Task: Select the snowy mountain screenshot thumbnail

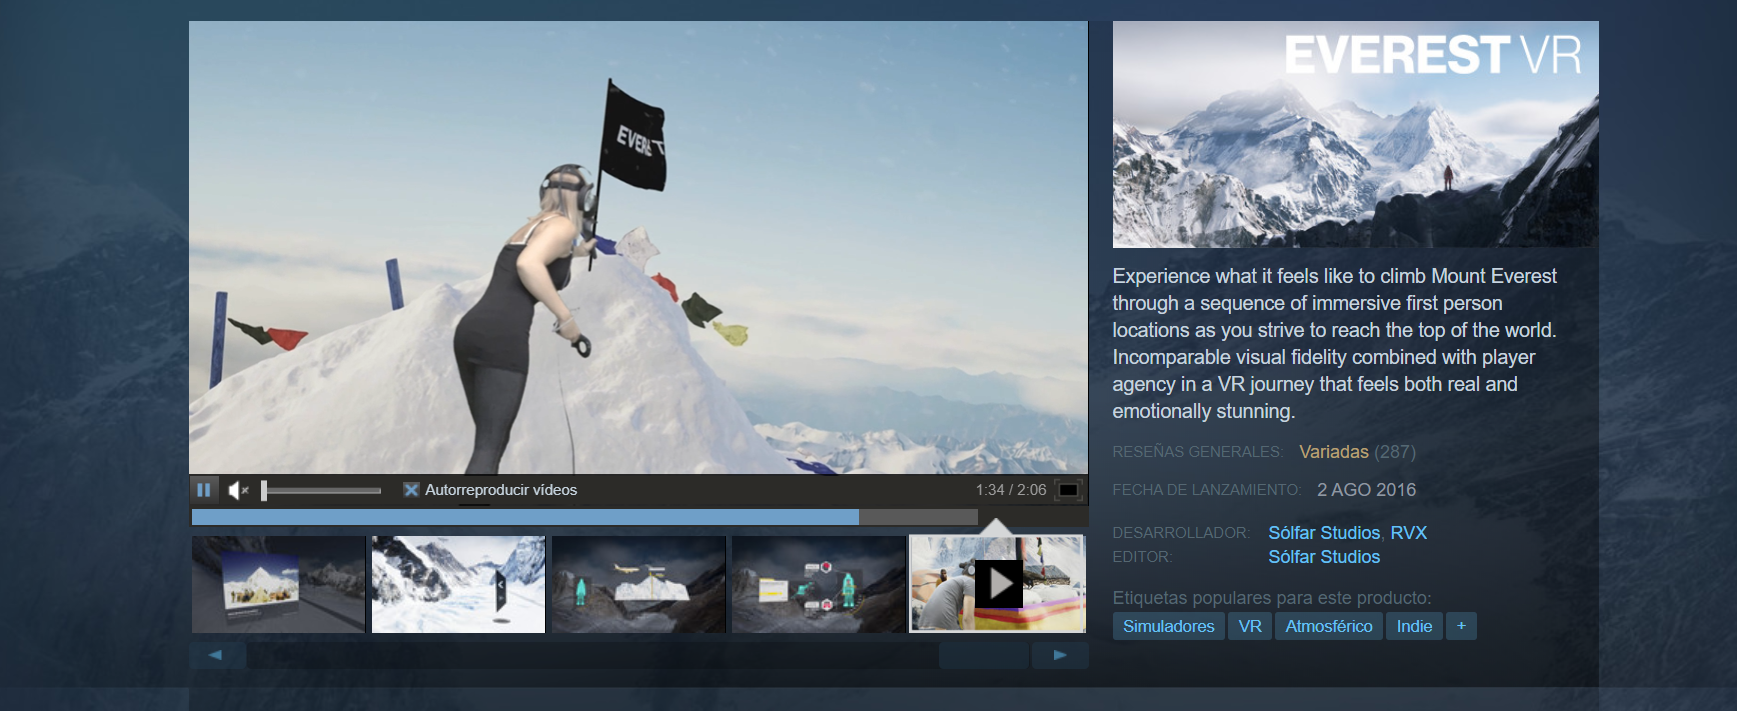Action: tap(458, 584)
